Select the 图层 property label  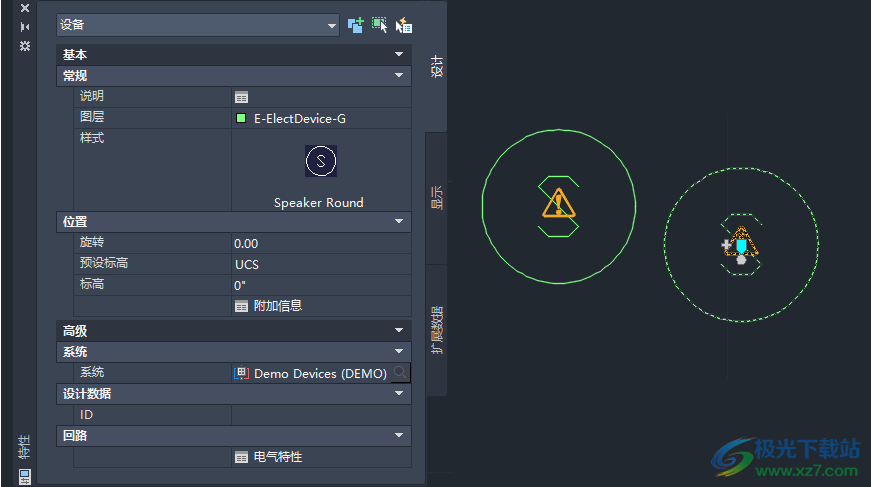click(92, 117)
